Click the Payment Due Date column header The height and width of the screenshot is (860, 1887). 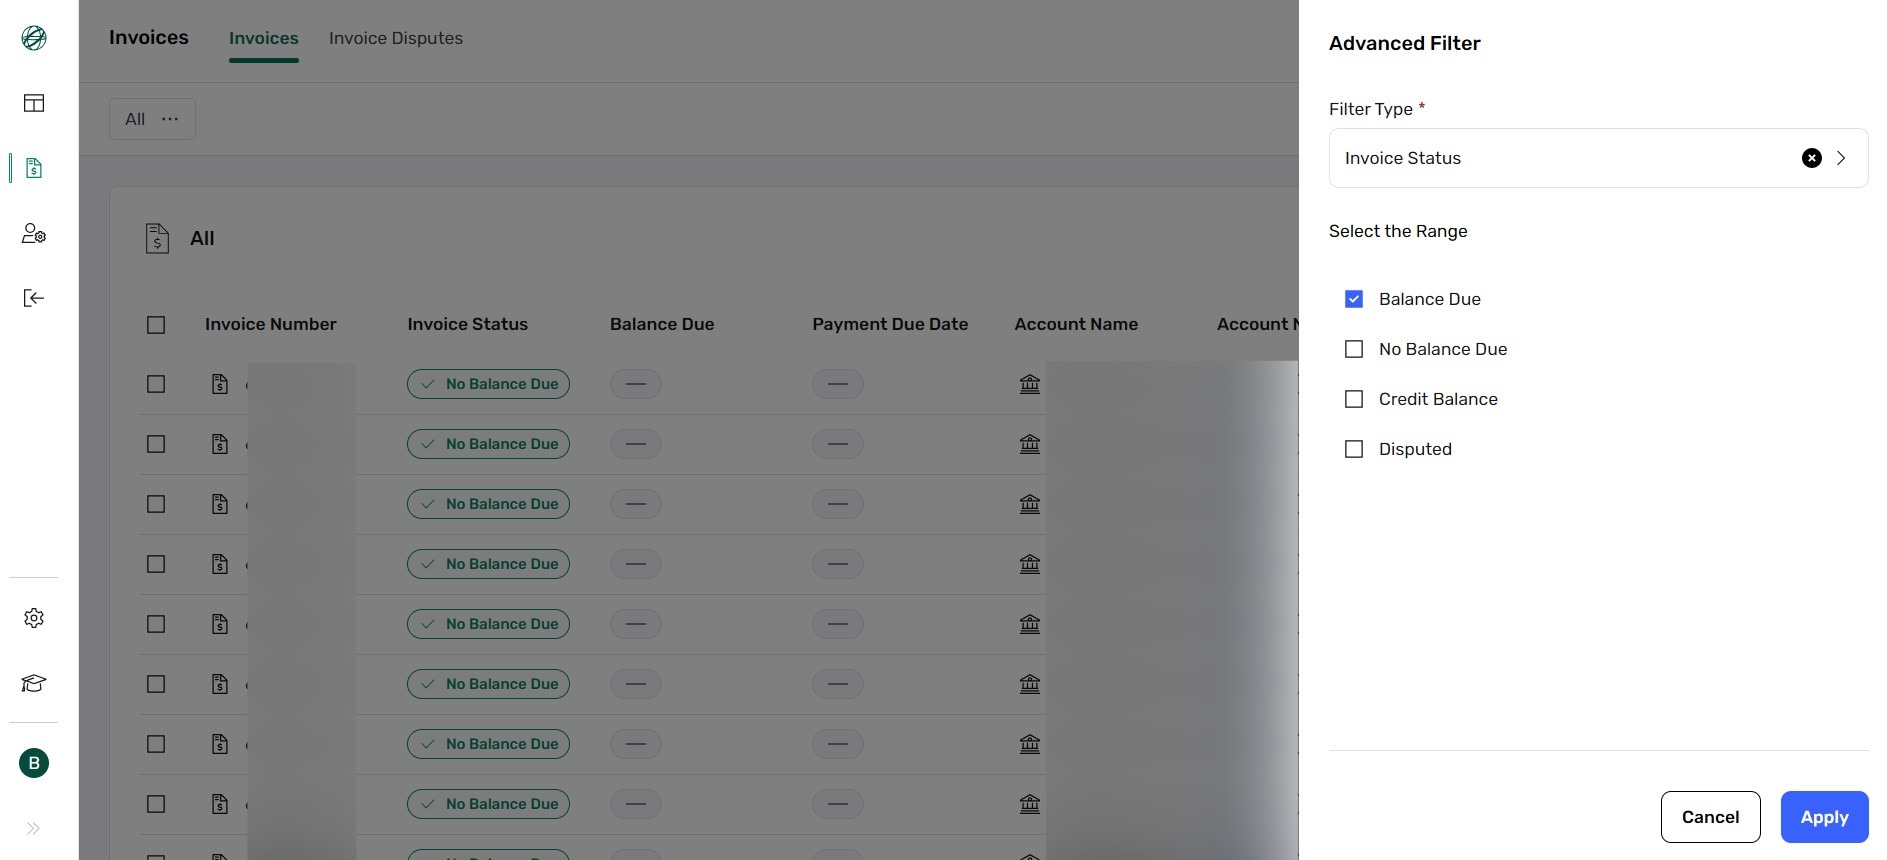(890, 324)
